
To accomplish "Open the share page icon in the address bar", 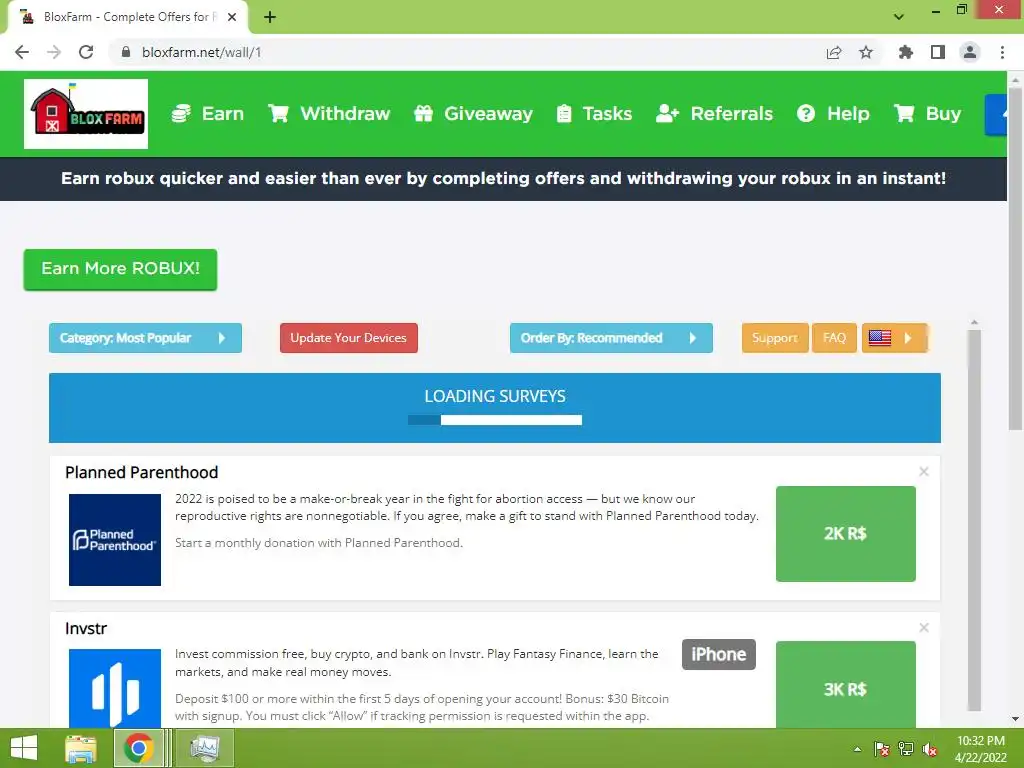I will coord(834,52).
